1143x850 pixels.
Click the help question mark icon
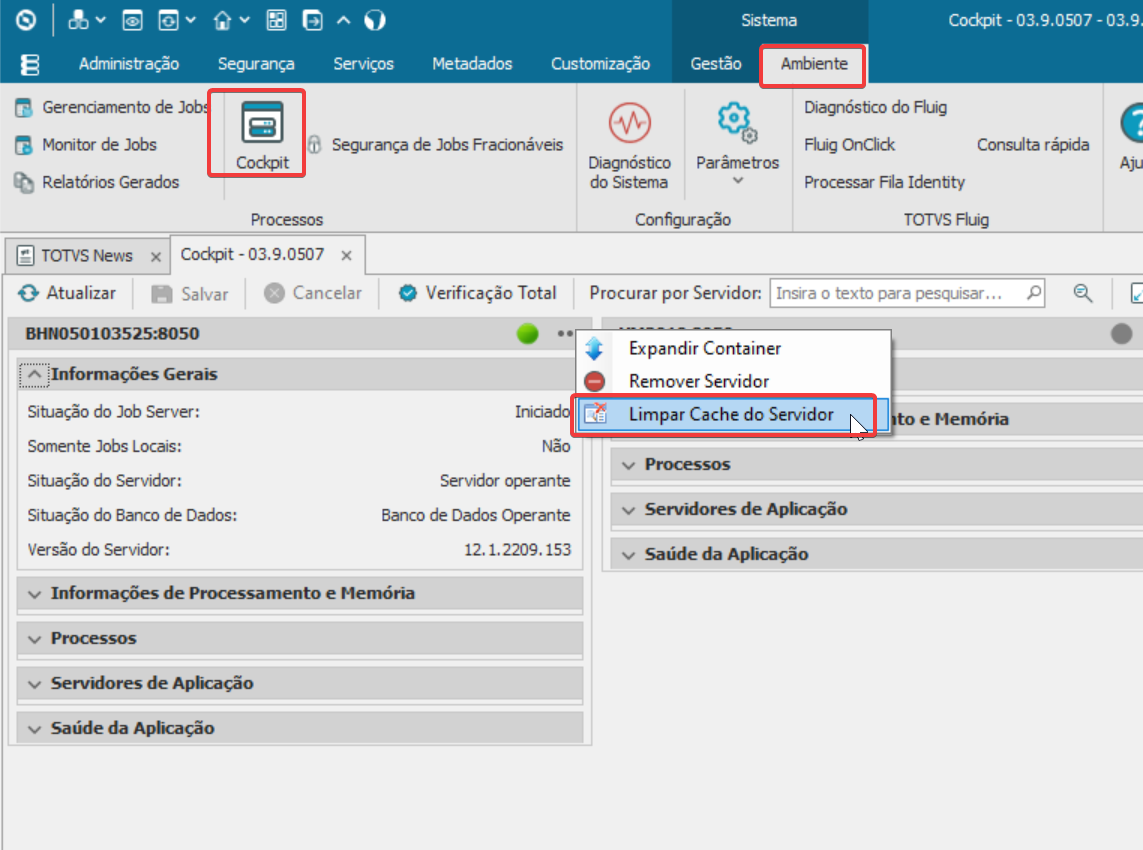click(x=1132, y=122)
